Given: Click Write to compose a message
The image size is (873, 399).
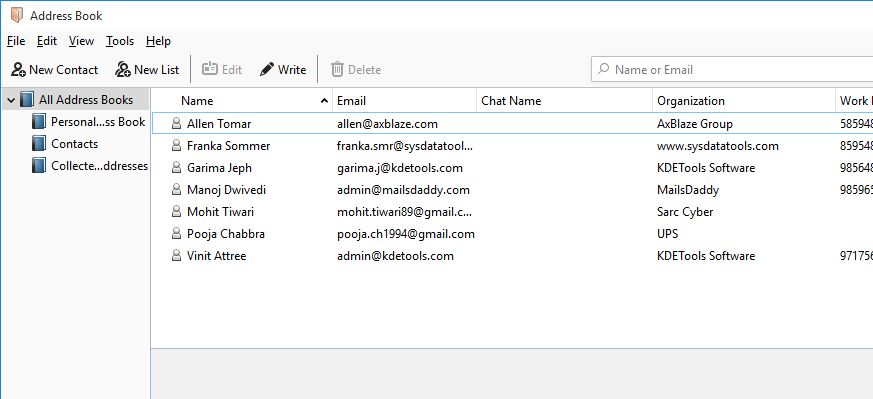Looking at the screenshot, I should pos(283,70).
